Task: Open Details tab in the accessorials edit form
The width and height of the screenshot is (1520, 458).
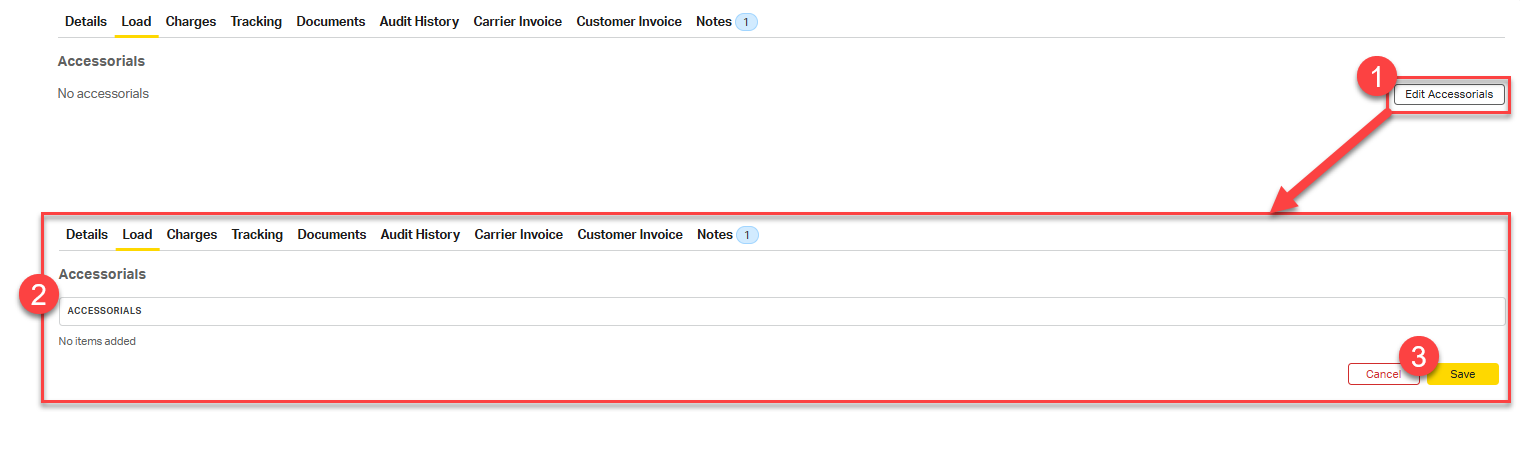Action: (87, 234)
